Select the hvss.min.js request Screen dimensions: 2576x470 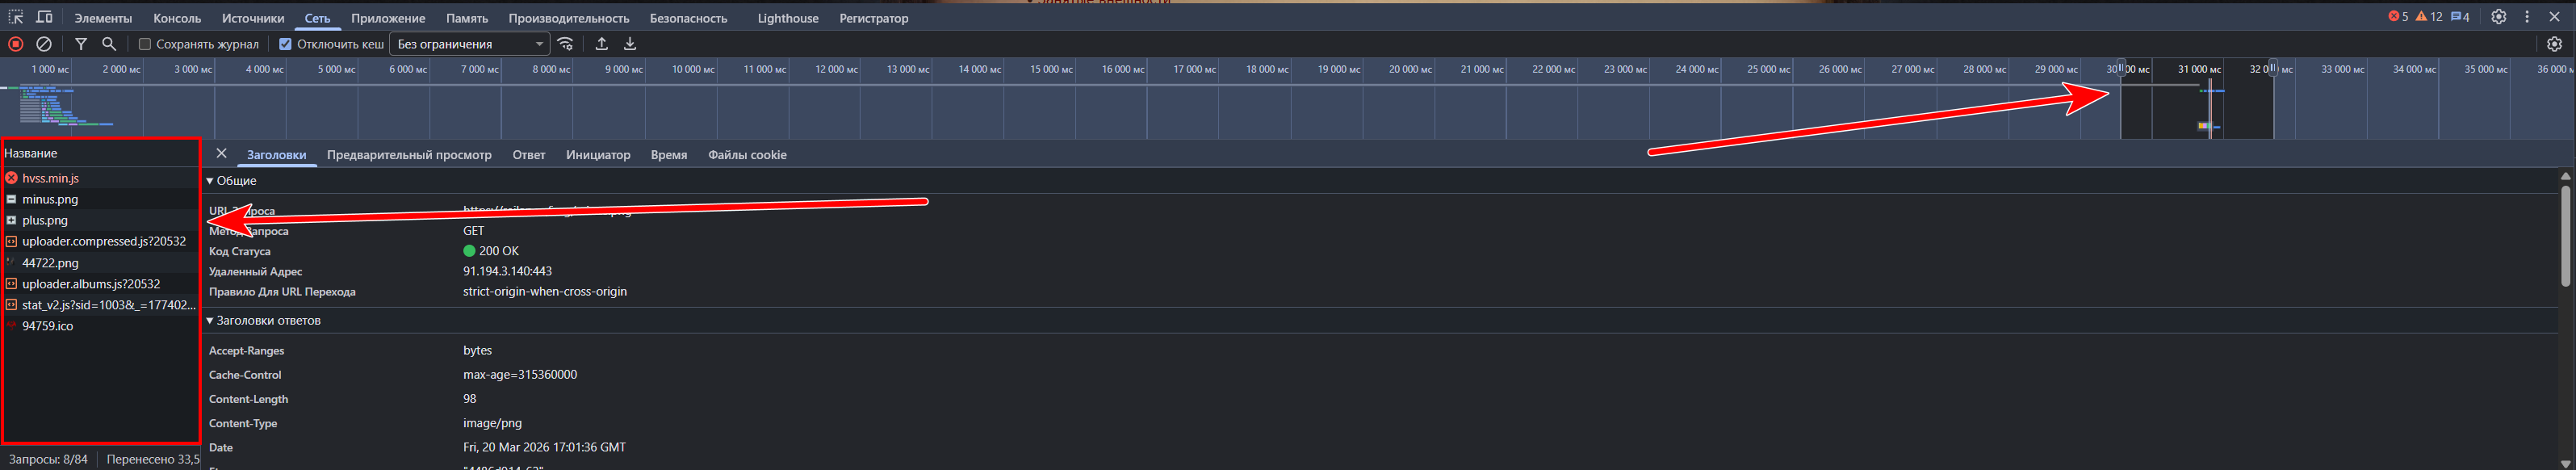point(50,178)
